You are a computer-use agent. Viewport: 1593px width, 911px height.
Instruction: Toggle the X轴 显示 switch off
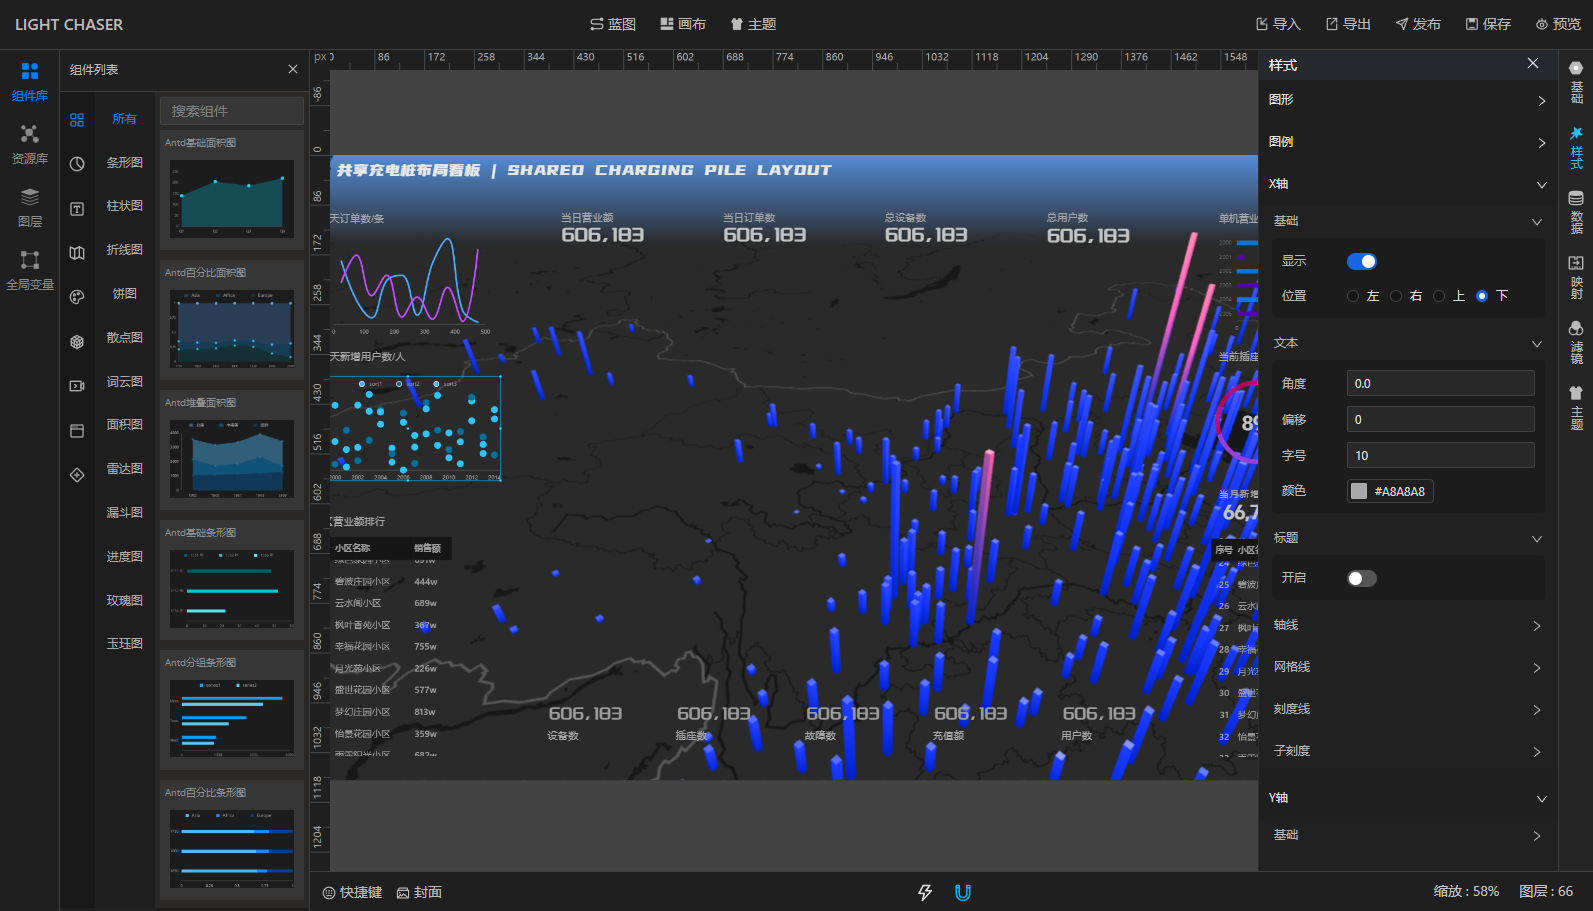click(1362, 261)
